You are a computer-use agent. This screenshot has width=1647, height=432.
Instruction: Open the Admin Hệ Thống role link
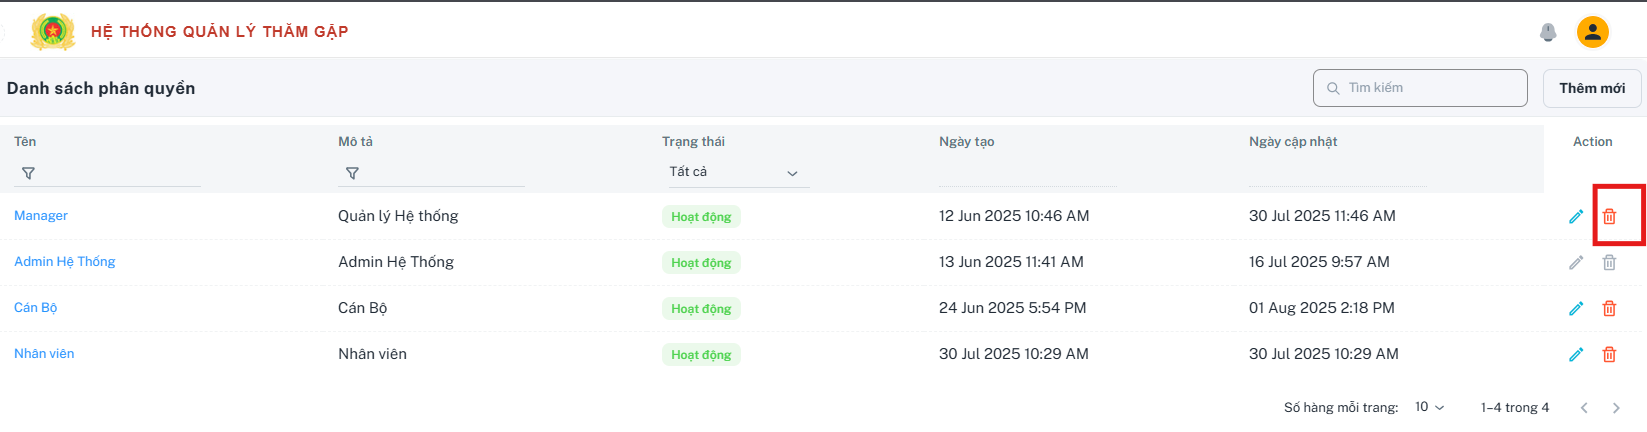(65, 262)
